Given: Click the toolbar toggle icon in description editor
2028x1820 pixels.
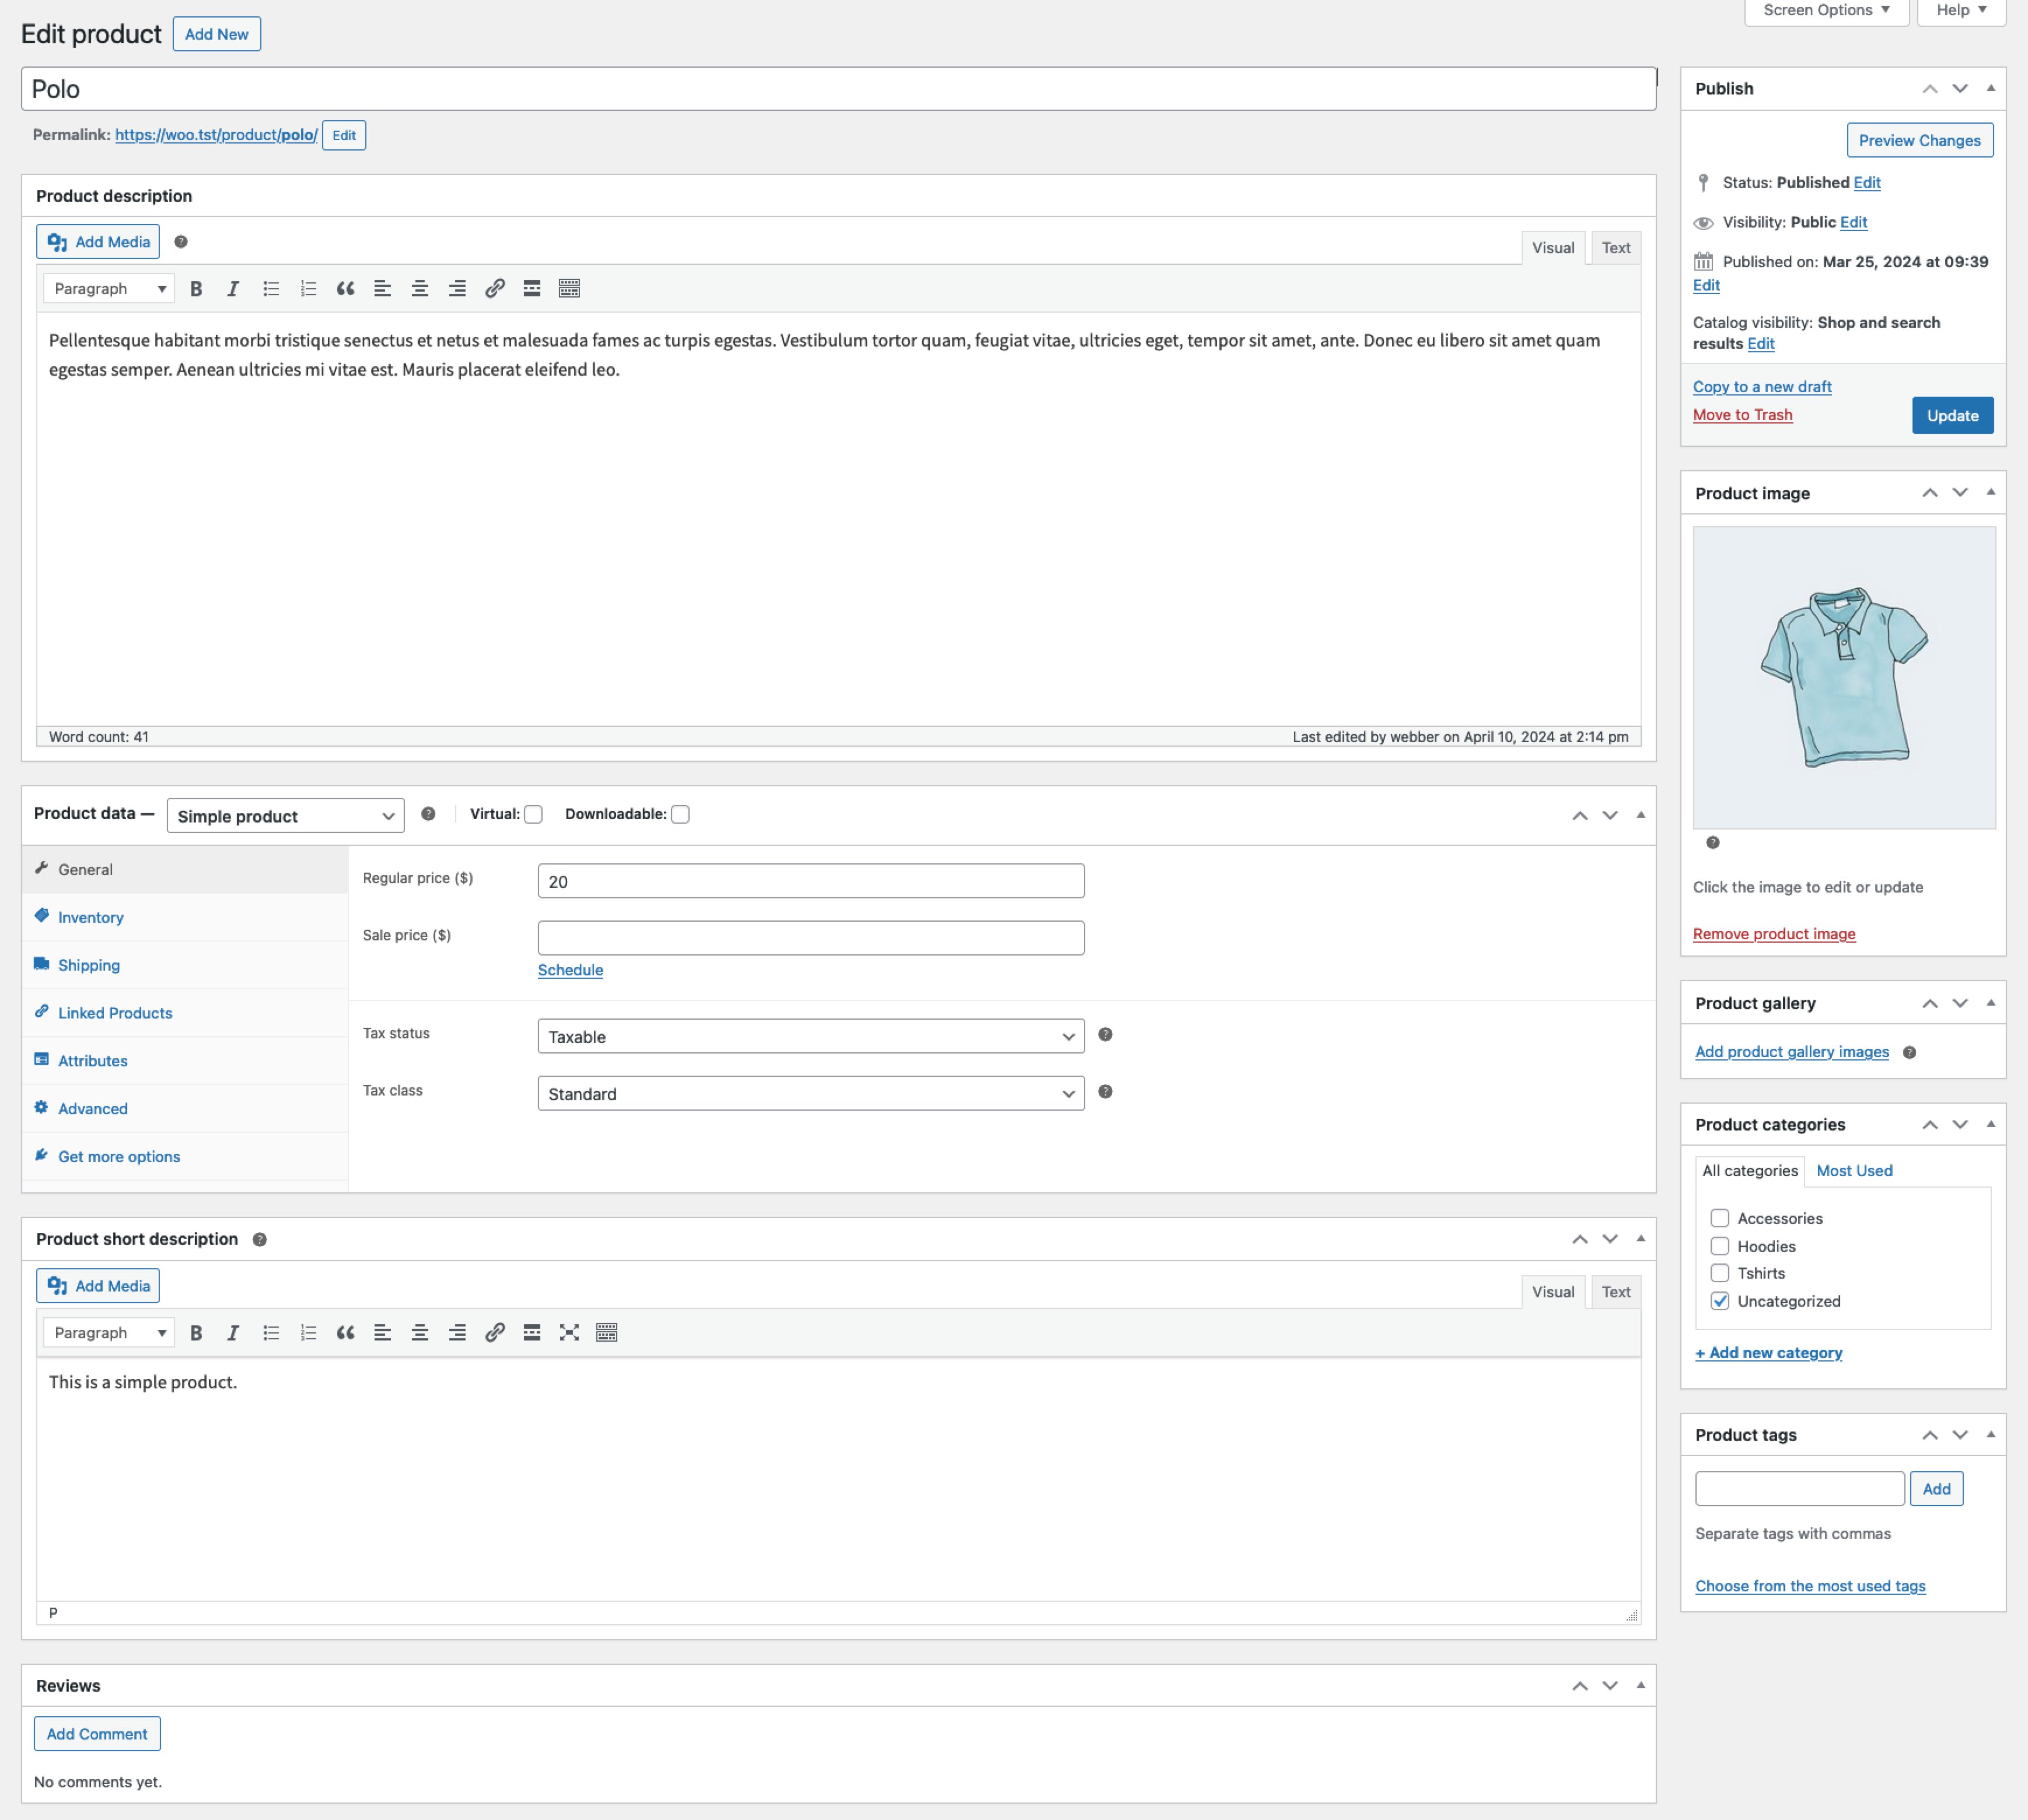Looking at the screenshot, I should pyautogui.click(x=569, y=289).
